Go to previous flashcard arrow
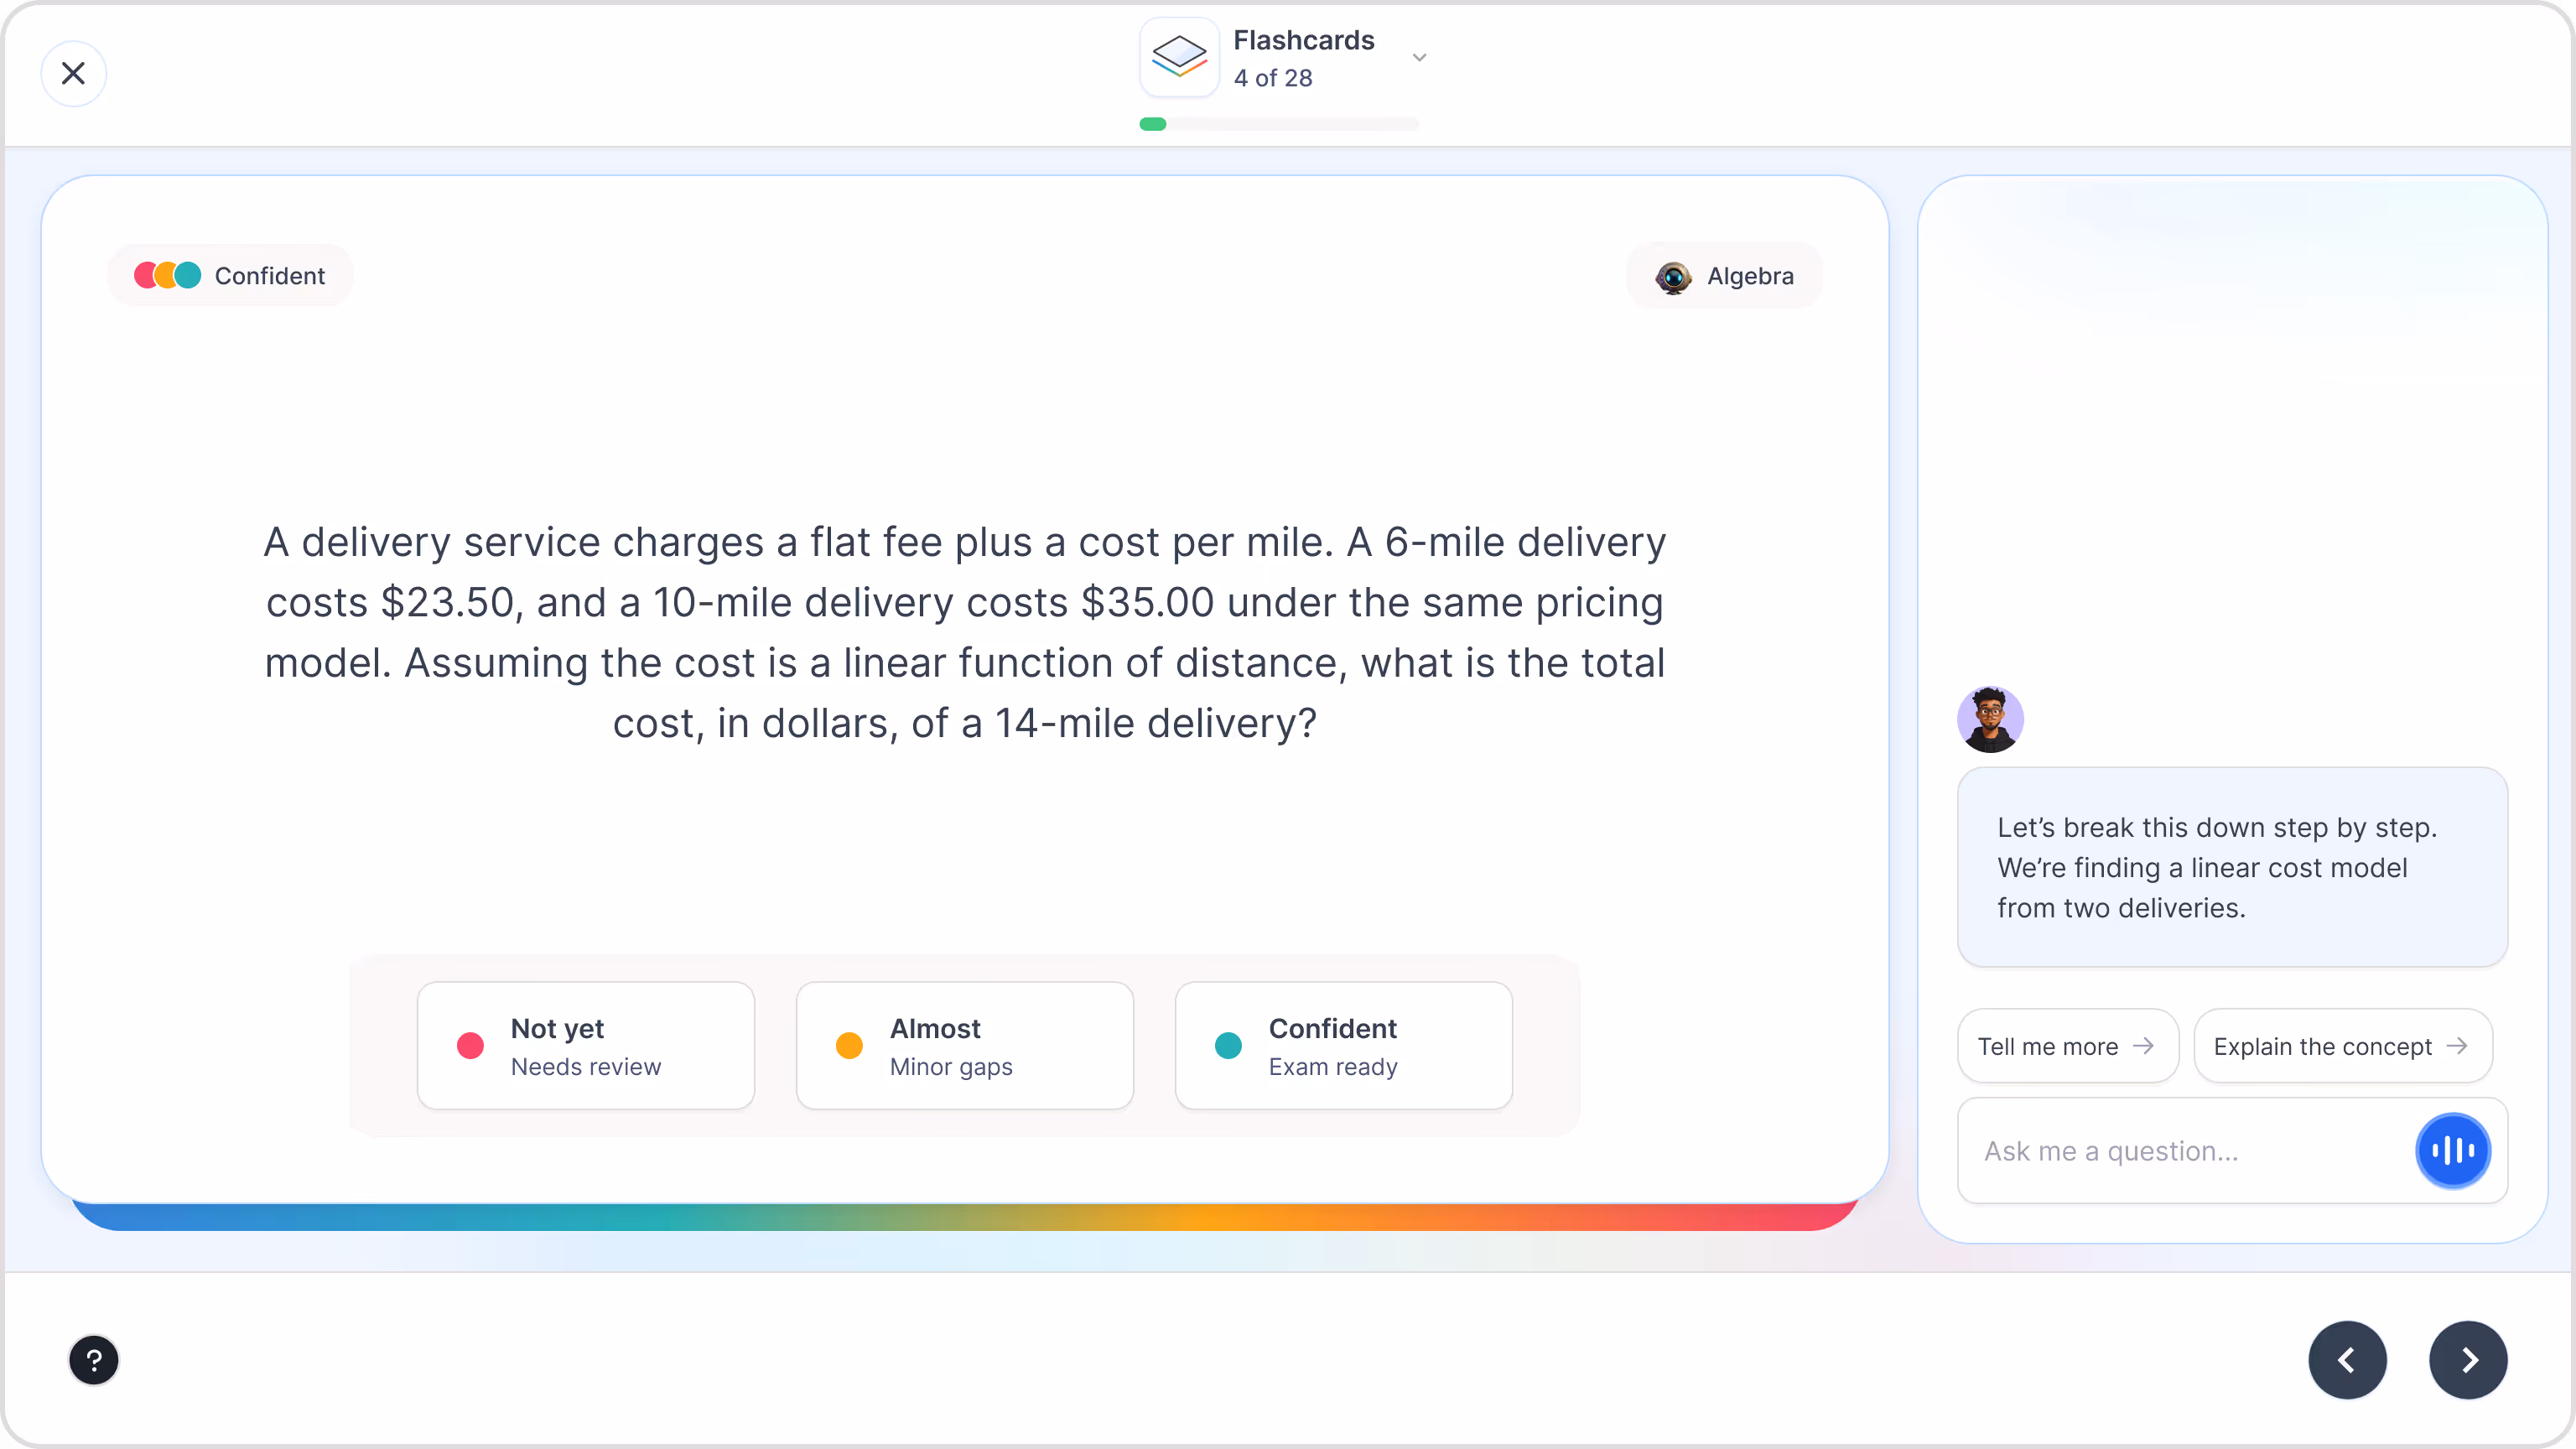This screenshot has height=1449, width=2576. (2347, 1360)
